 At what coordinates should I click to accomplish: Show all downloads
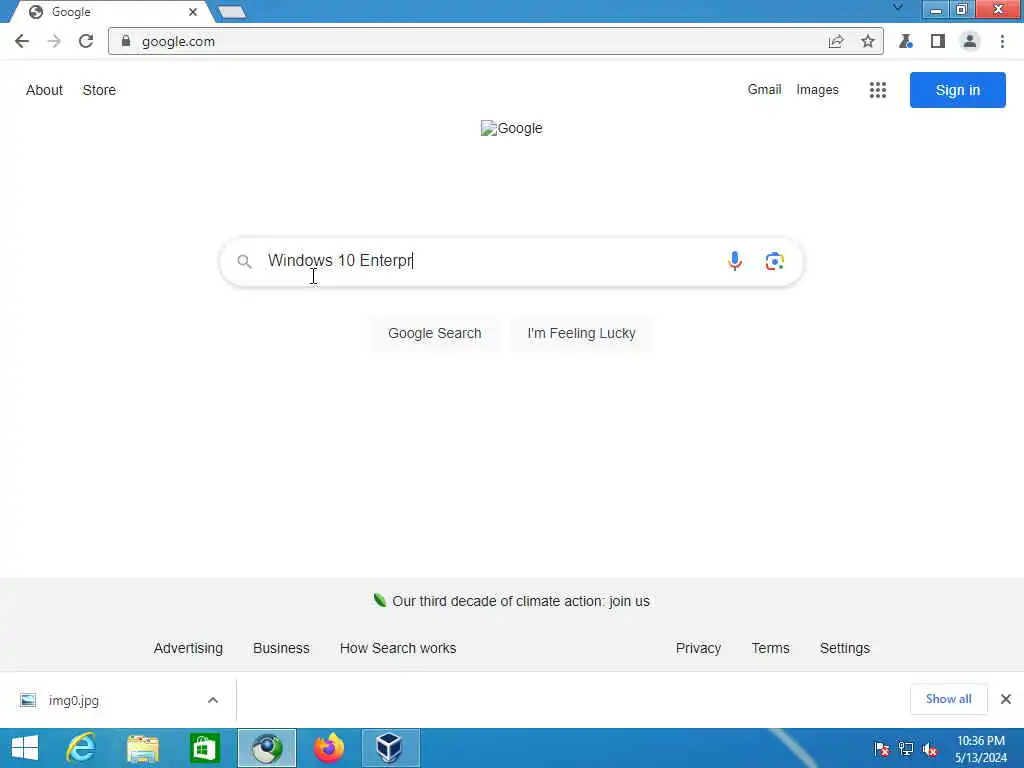(948, 699)
